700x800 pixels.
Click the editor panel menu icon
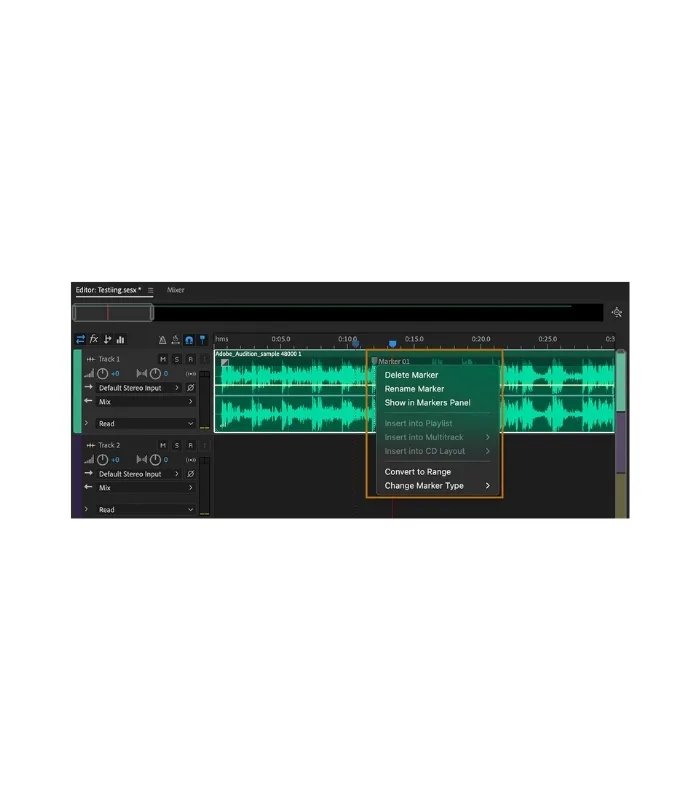pyautogui.click(x=151, y=290)
